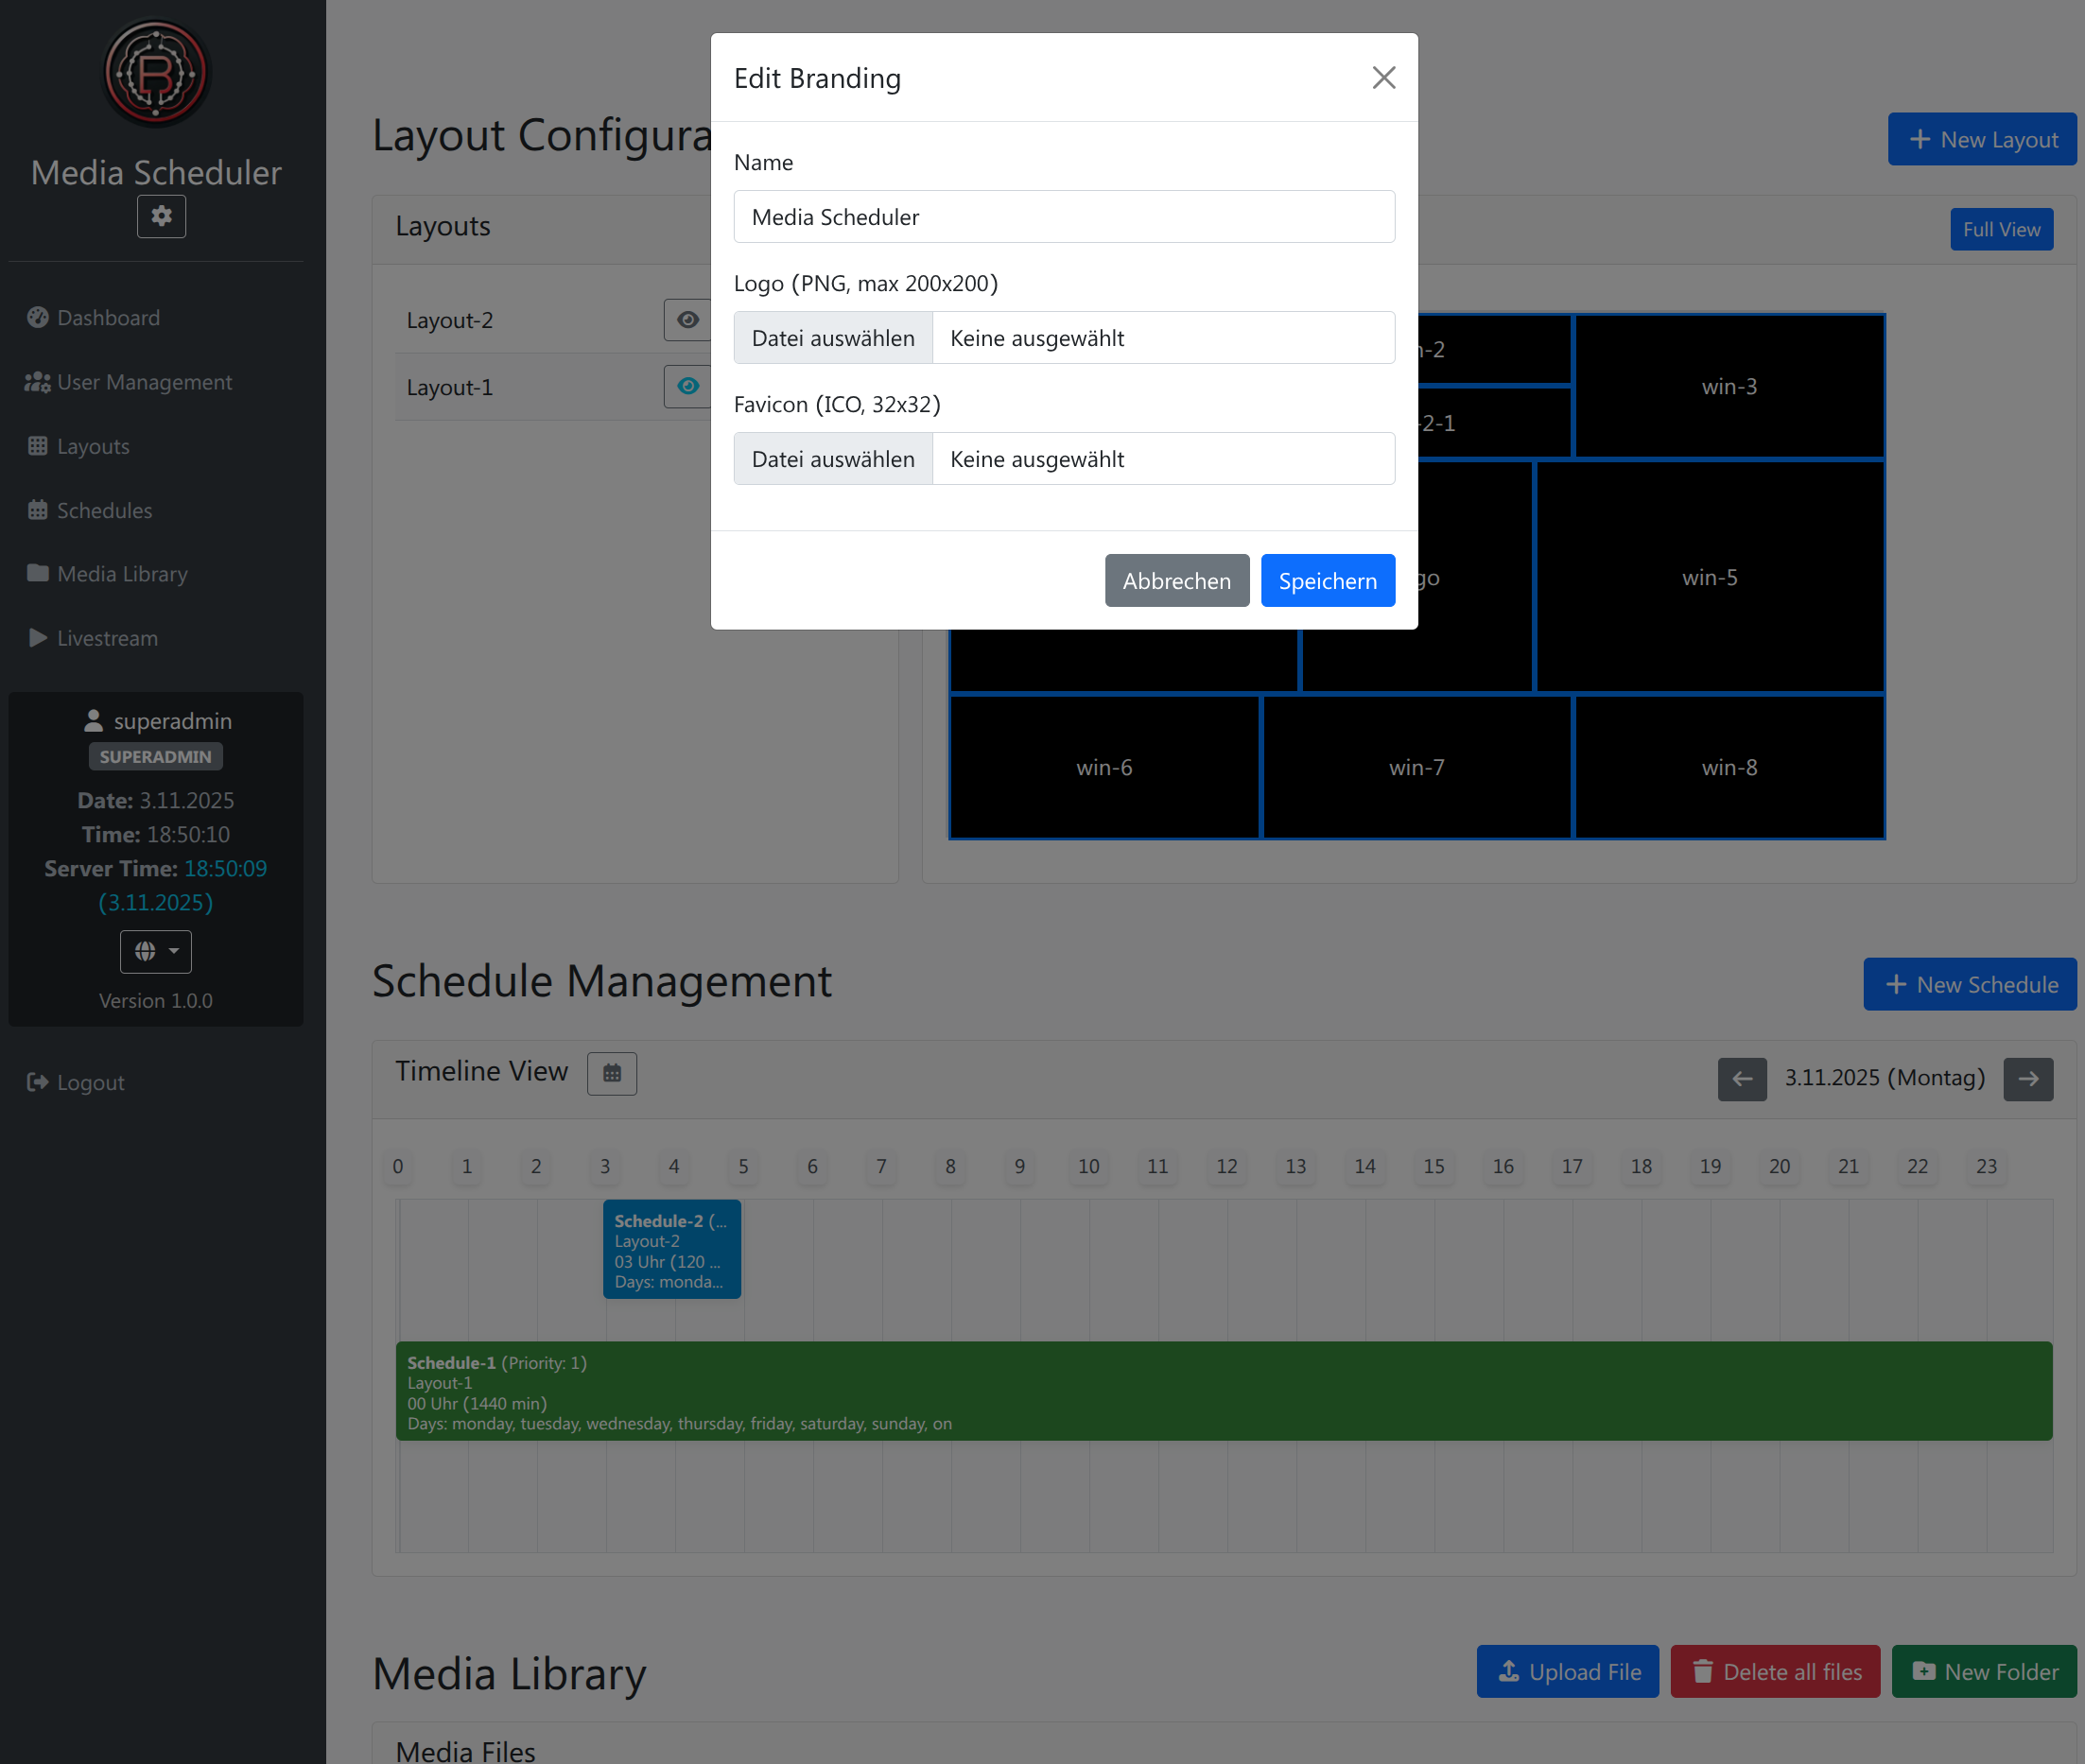Open the timeline calendar picker icon
Image resolution: width=2085 pixels, height=1764 pixels.
pos(612,1073)
